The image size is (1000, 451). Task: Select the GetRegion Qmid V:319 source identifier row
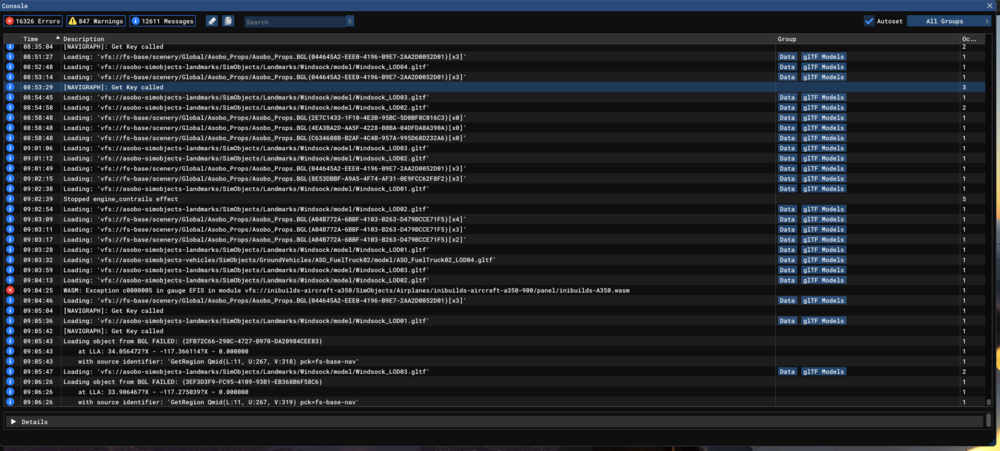tap(494, 402)
